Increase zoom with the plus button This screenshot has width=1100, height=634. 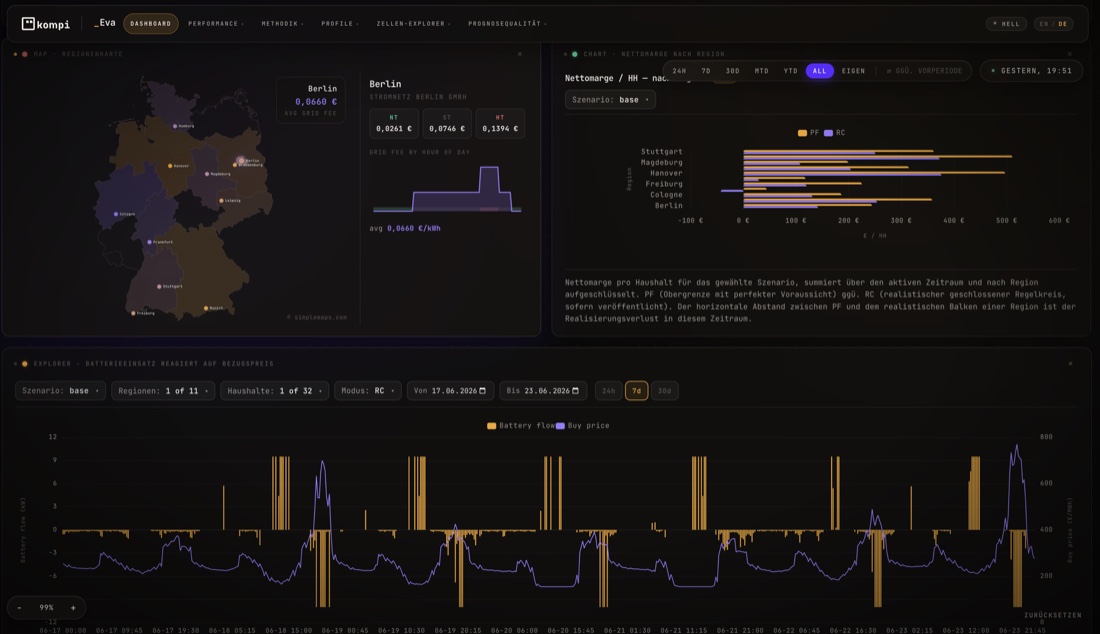73,607
